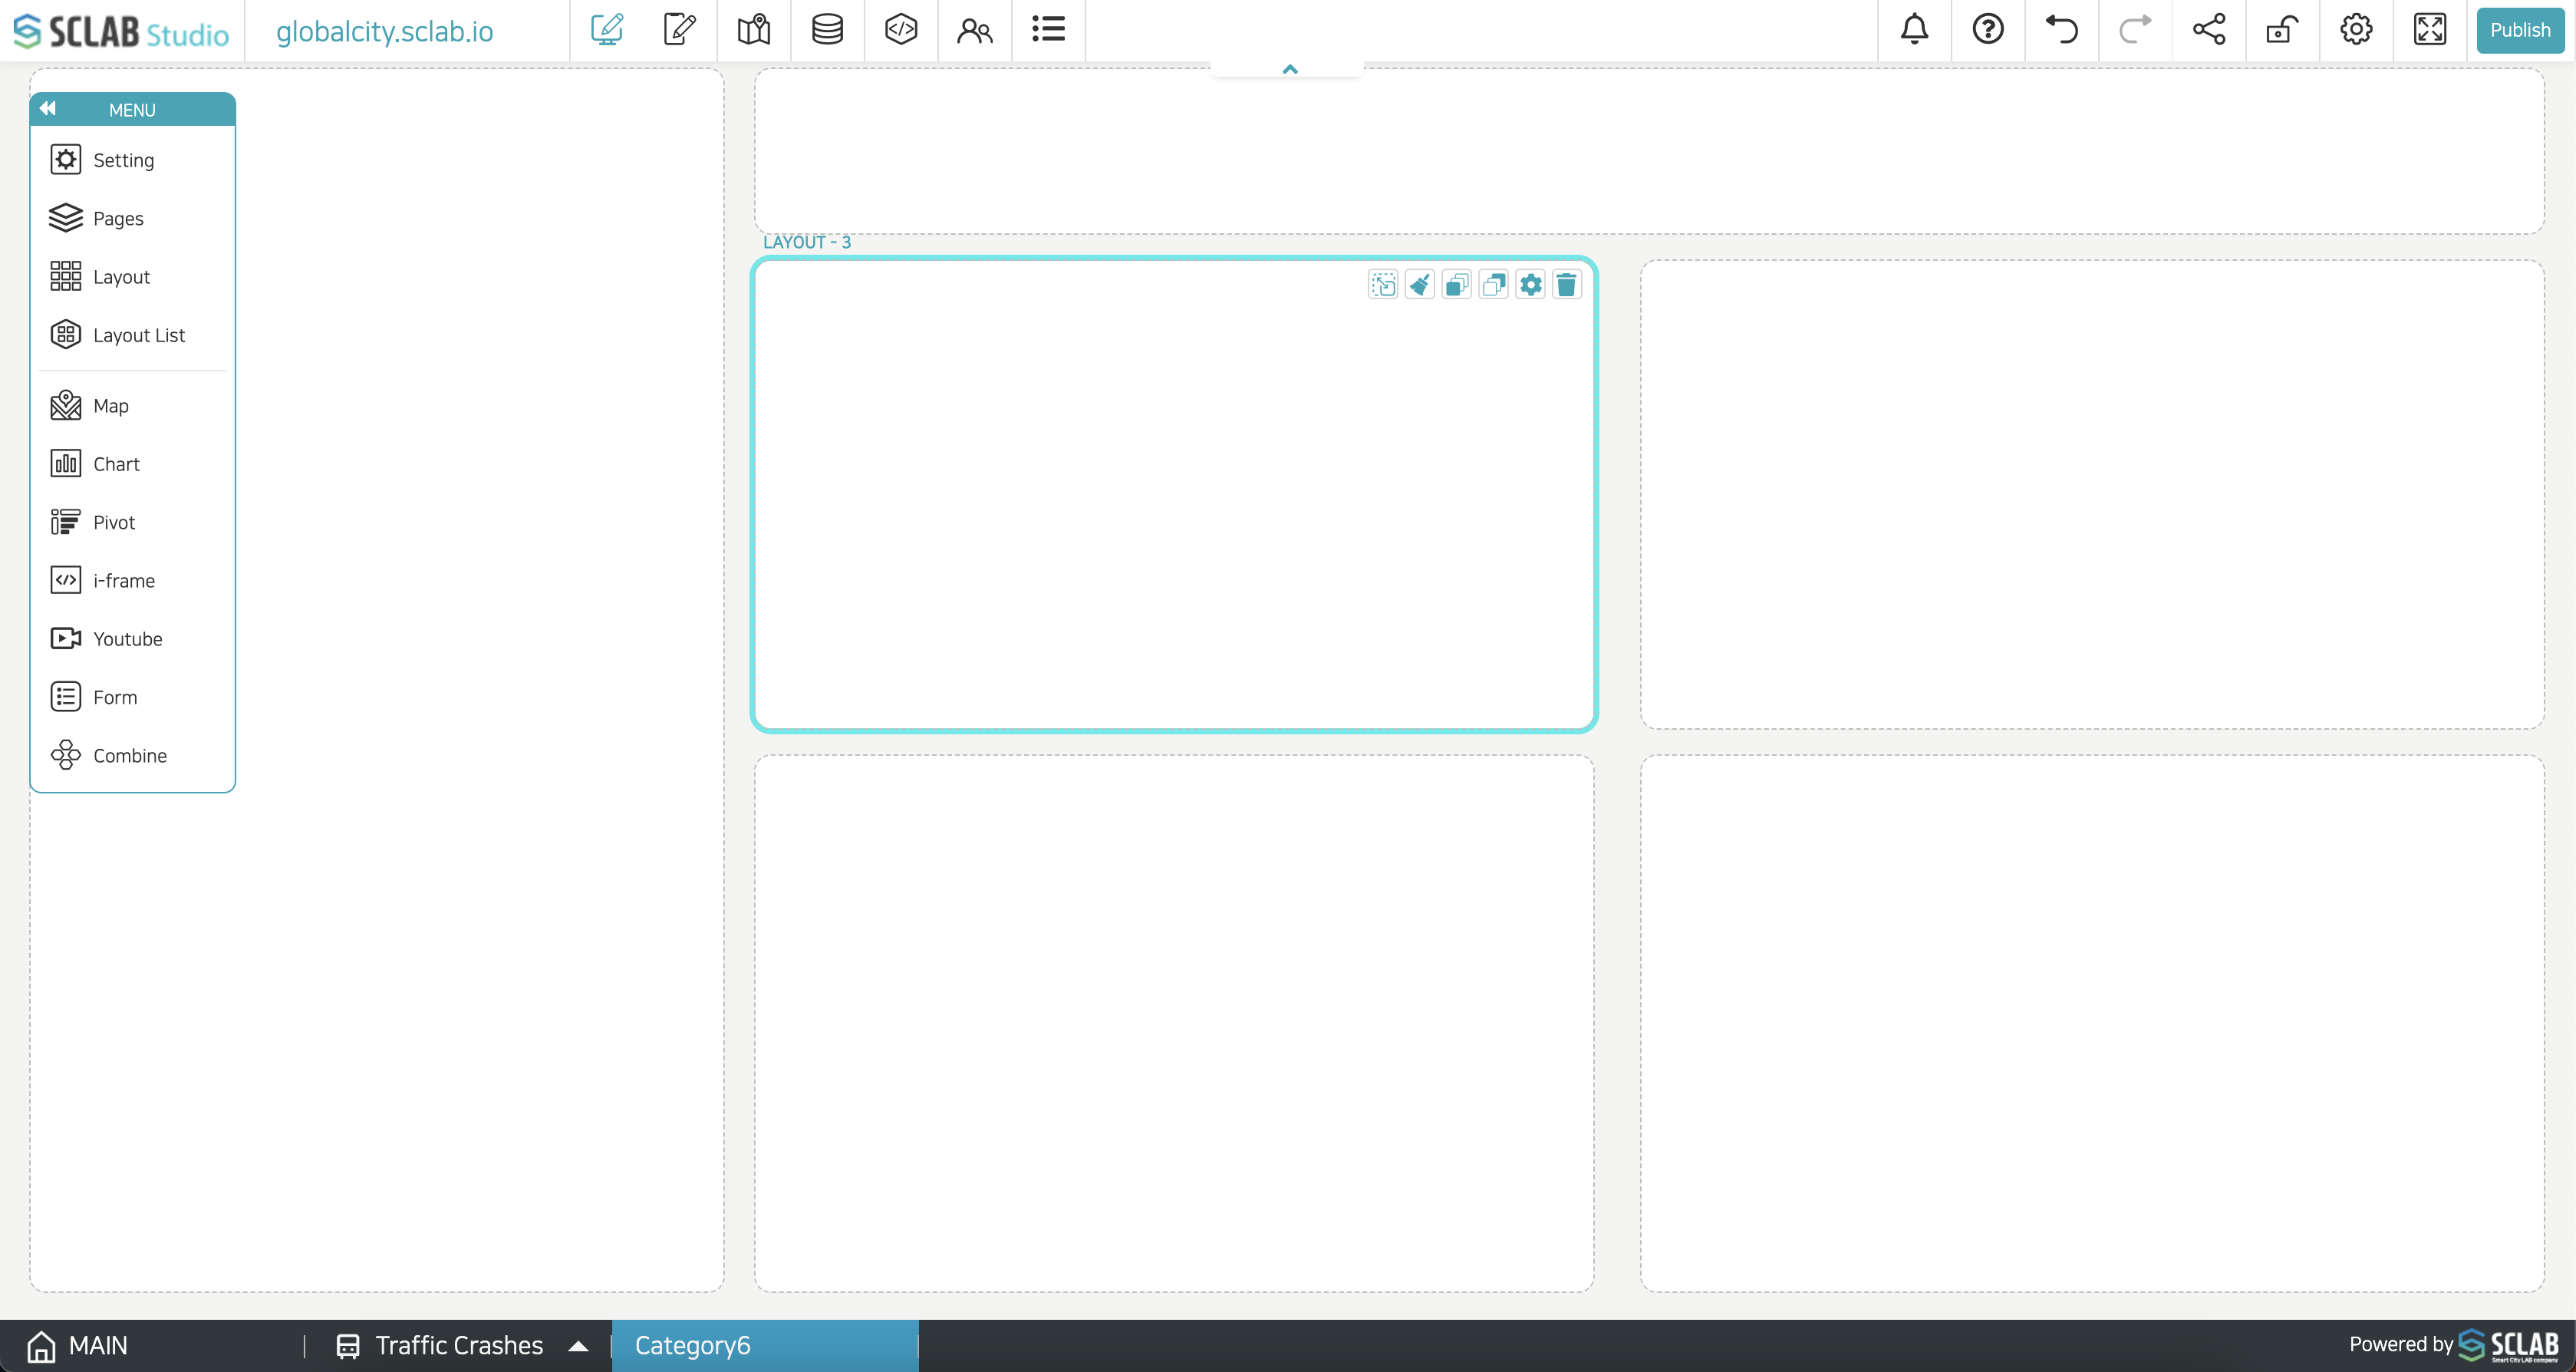This screenshot has width=2576, height=1372.
Task: Open the dashboard editor monitor icon
Action: point(607,30)
